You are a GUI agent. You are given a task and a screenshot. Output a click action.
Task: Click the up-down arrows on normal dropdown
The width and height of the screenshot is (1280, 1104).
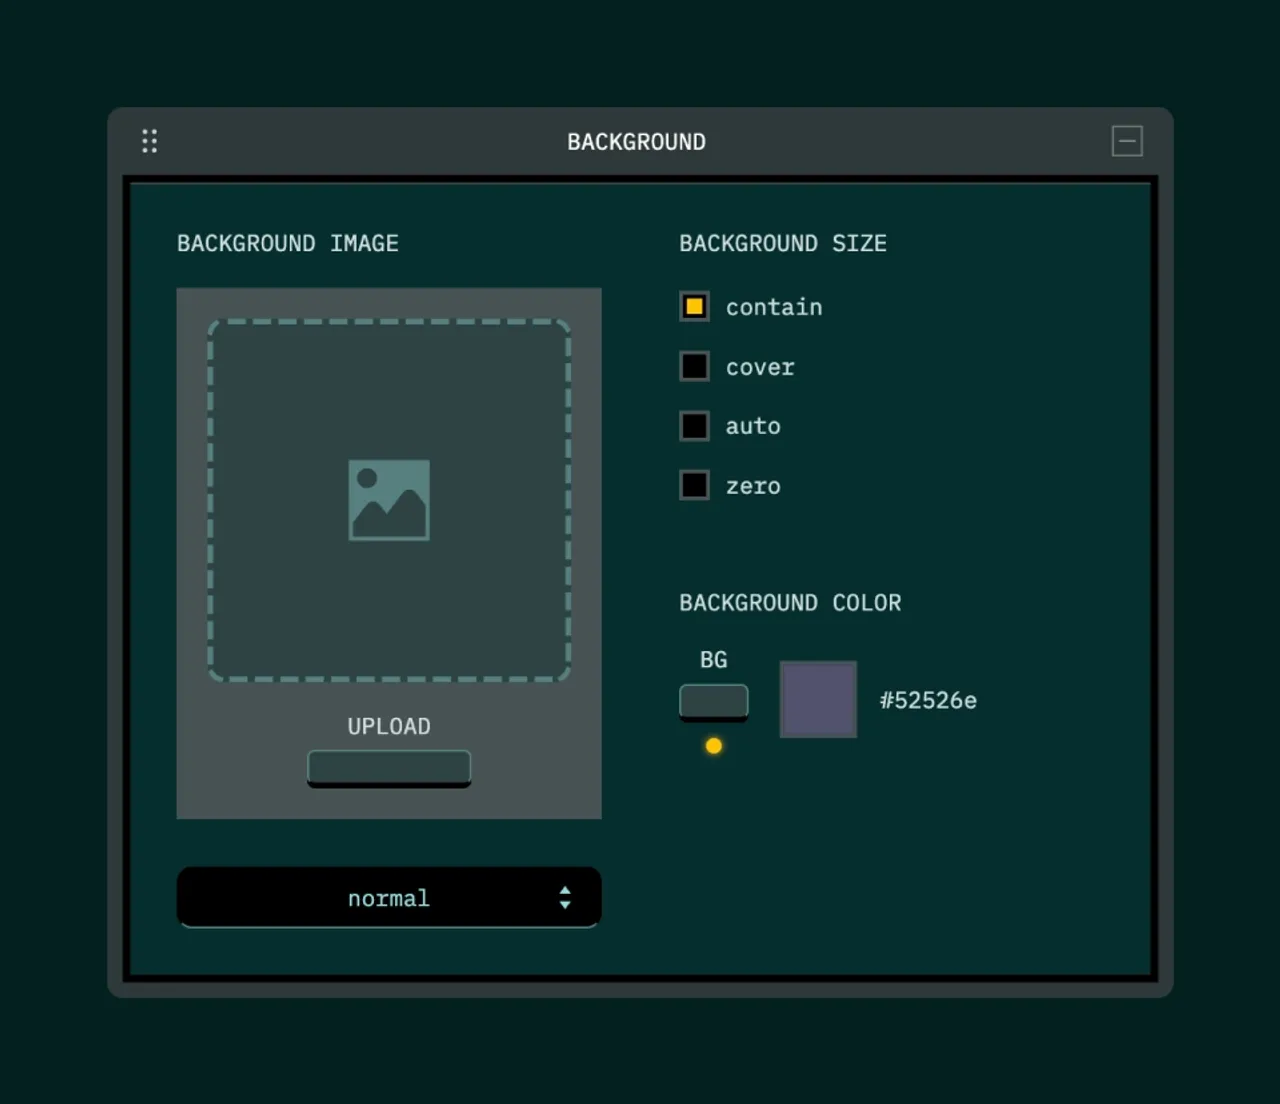click(x=565, y=898)
